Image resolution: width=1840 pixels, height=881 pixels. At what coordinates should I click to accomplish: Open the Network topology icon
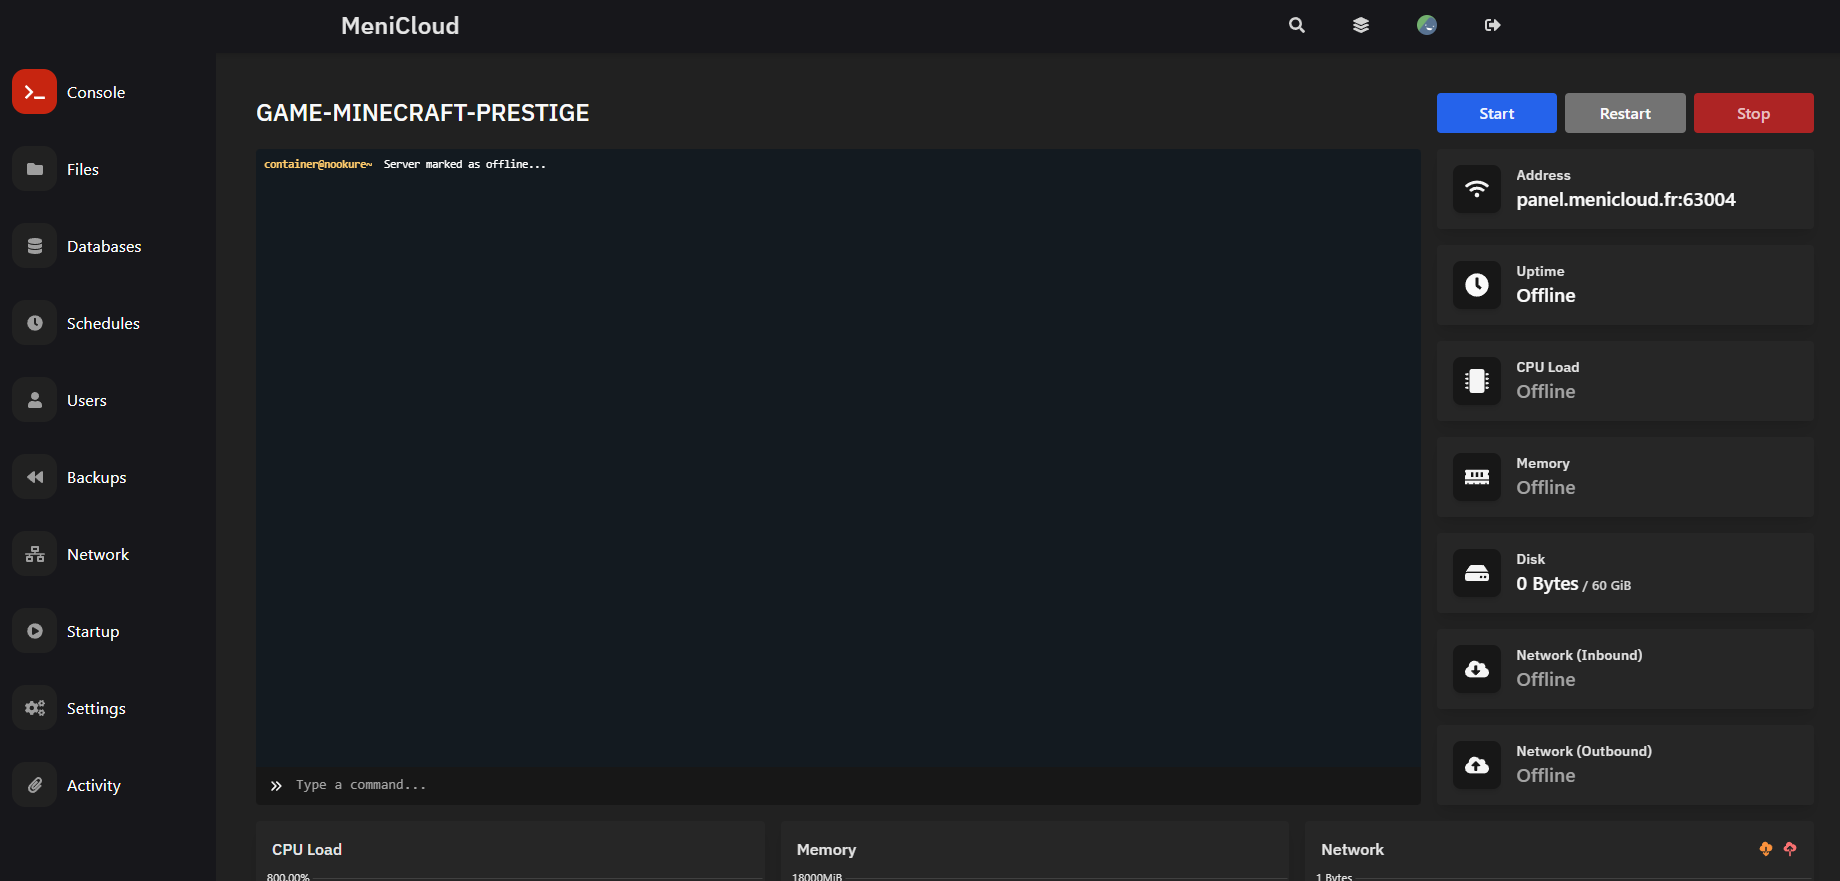34,554
